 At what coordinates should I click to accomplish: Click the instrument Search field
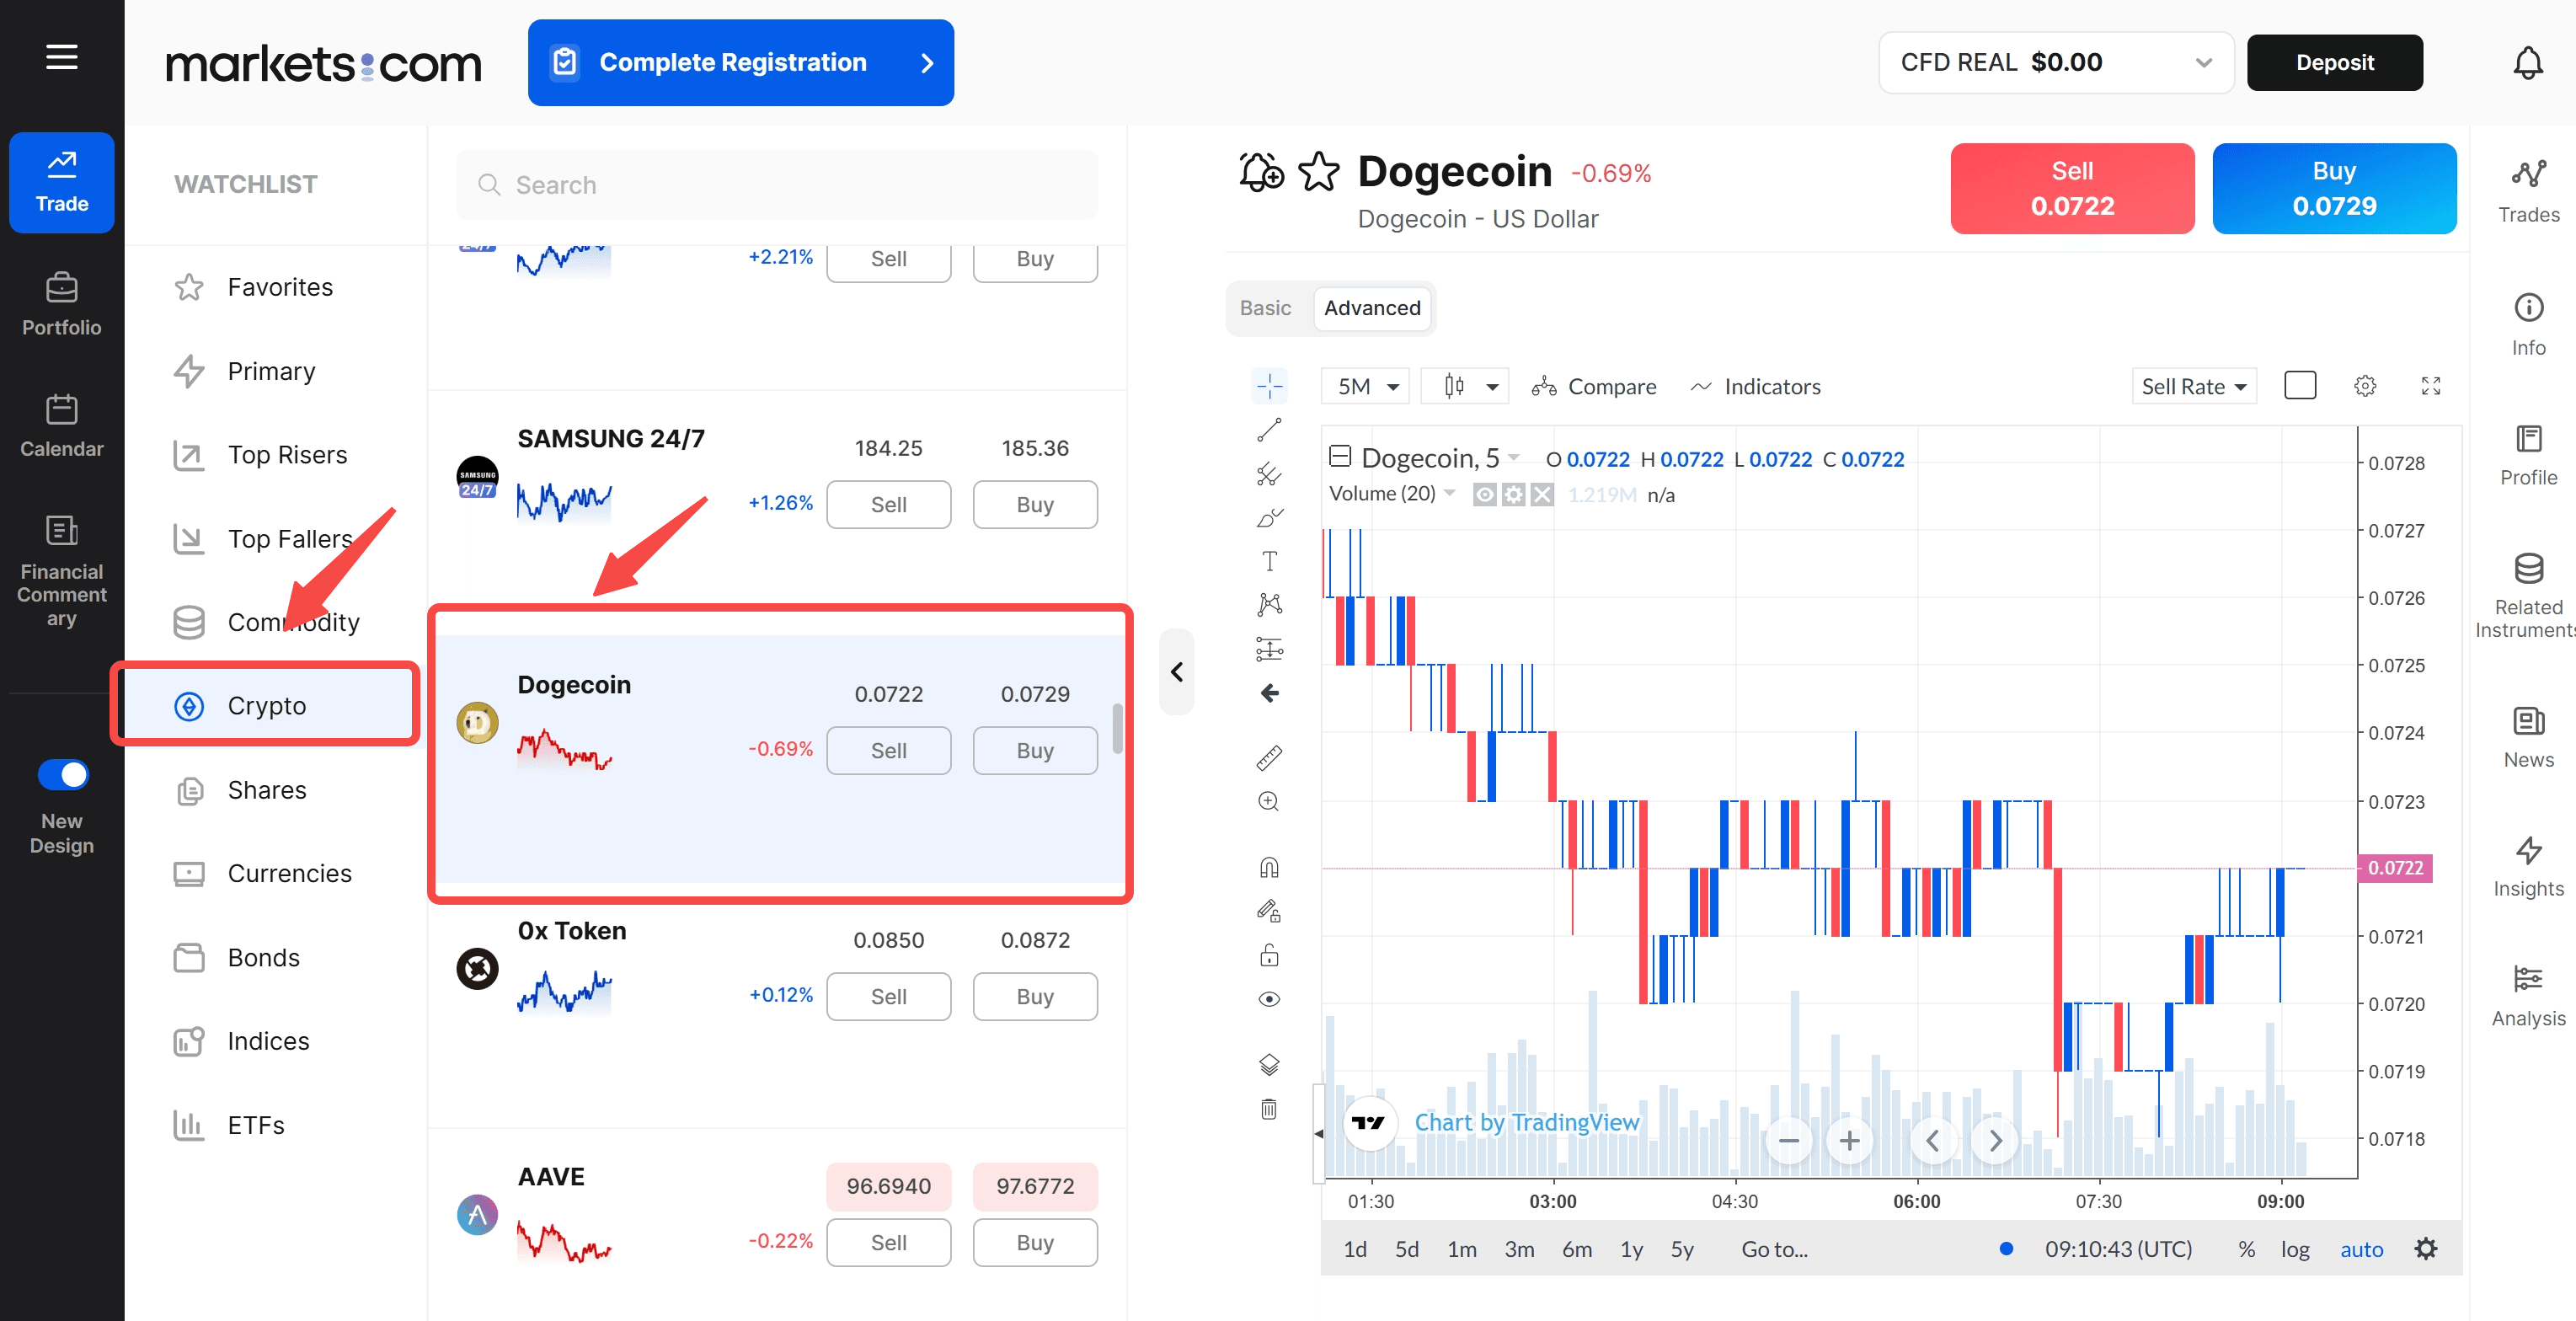(777, 184)
